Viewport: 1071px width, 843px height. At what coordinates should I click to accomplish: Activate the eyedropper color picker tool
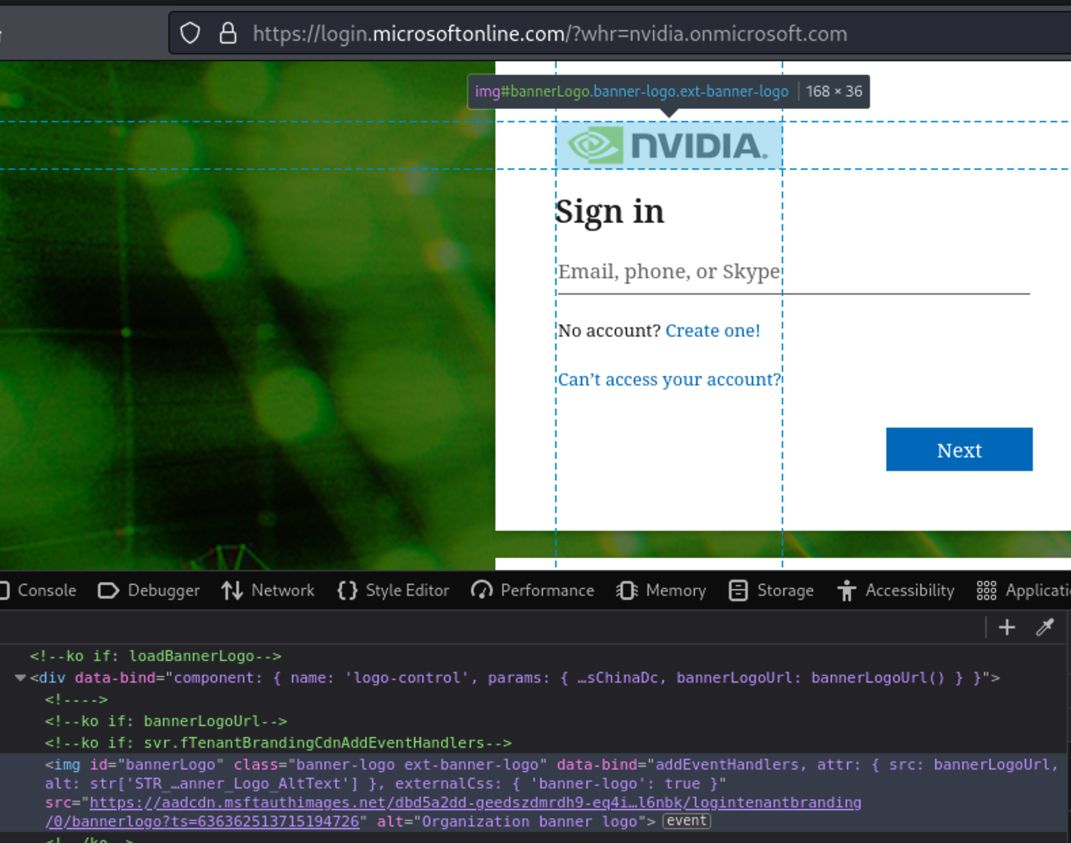pos(1044,627)
